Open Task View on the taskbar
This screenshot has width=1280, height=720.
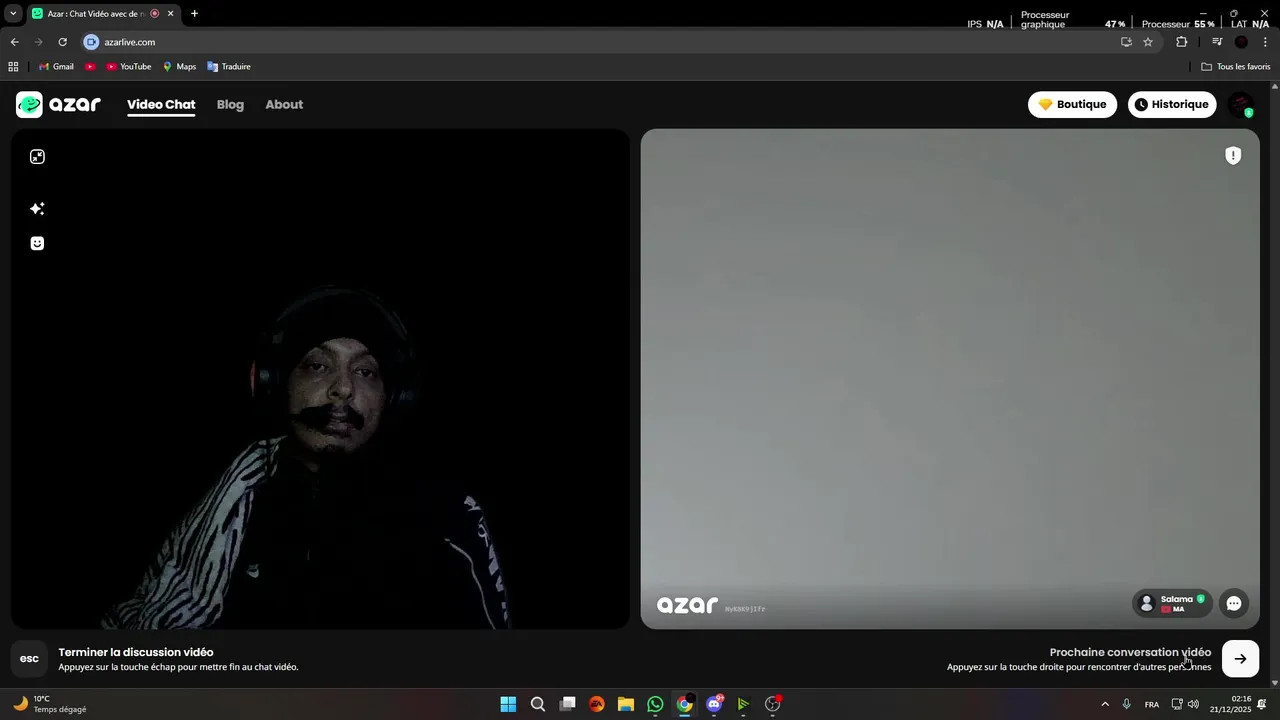tap(567, 704)
